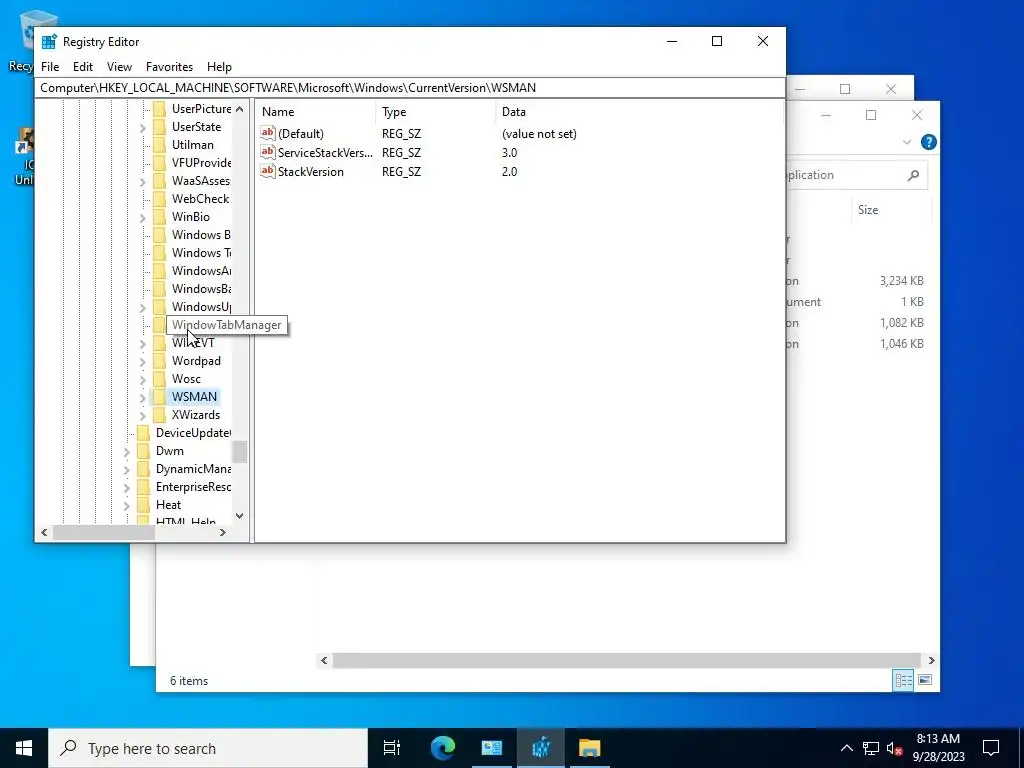This screenshot has width=1024, height=768.
Task: Click the 3,234 KB size value
Action: coord(901,281)
